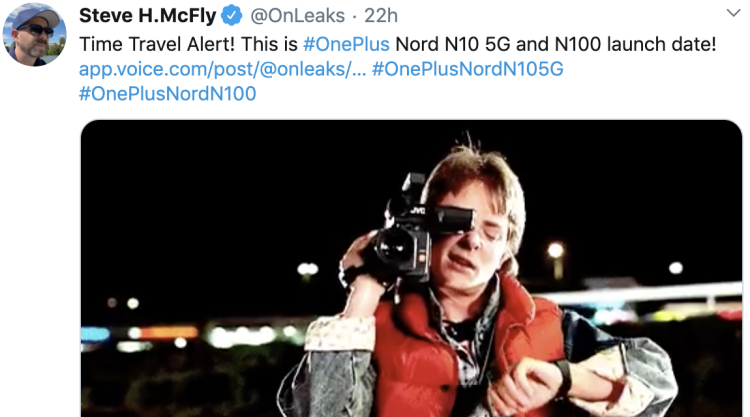Open the Steve H.McFly display name

tap(147, 16)
